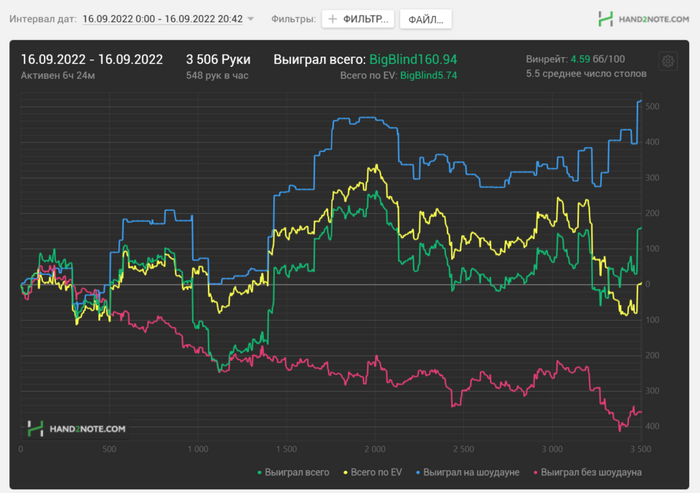Click the Hand2Note watermark logo inside the chart
This screenshot has height=493, width=700.
point(76,429)
